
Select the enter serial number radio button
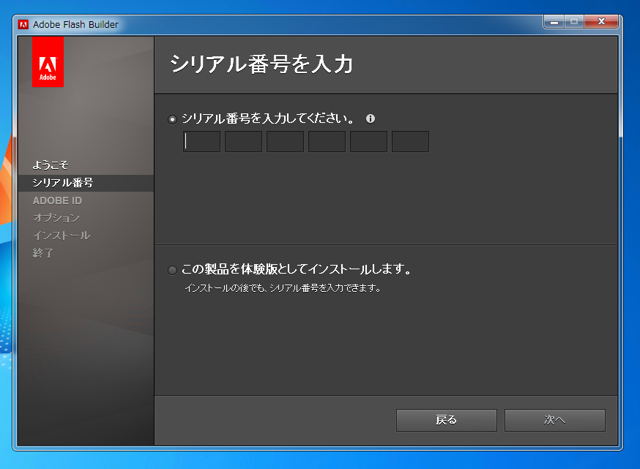point(172,119)
